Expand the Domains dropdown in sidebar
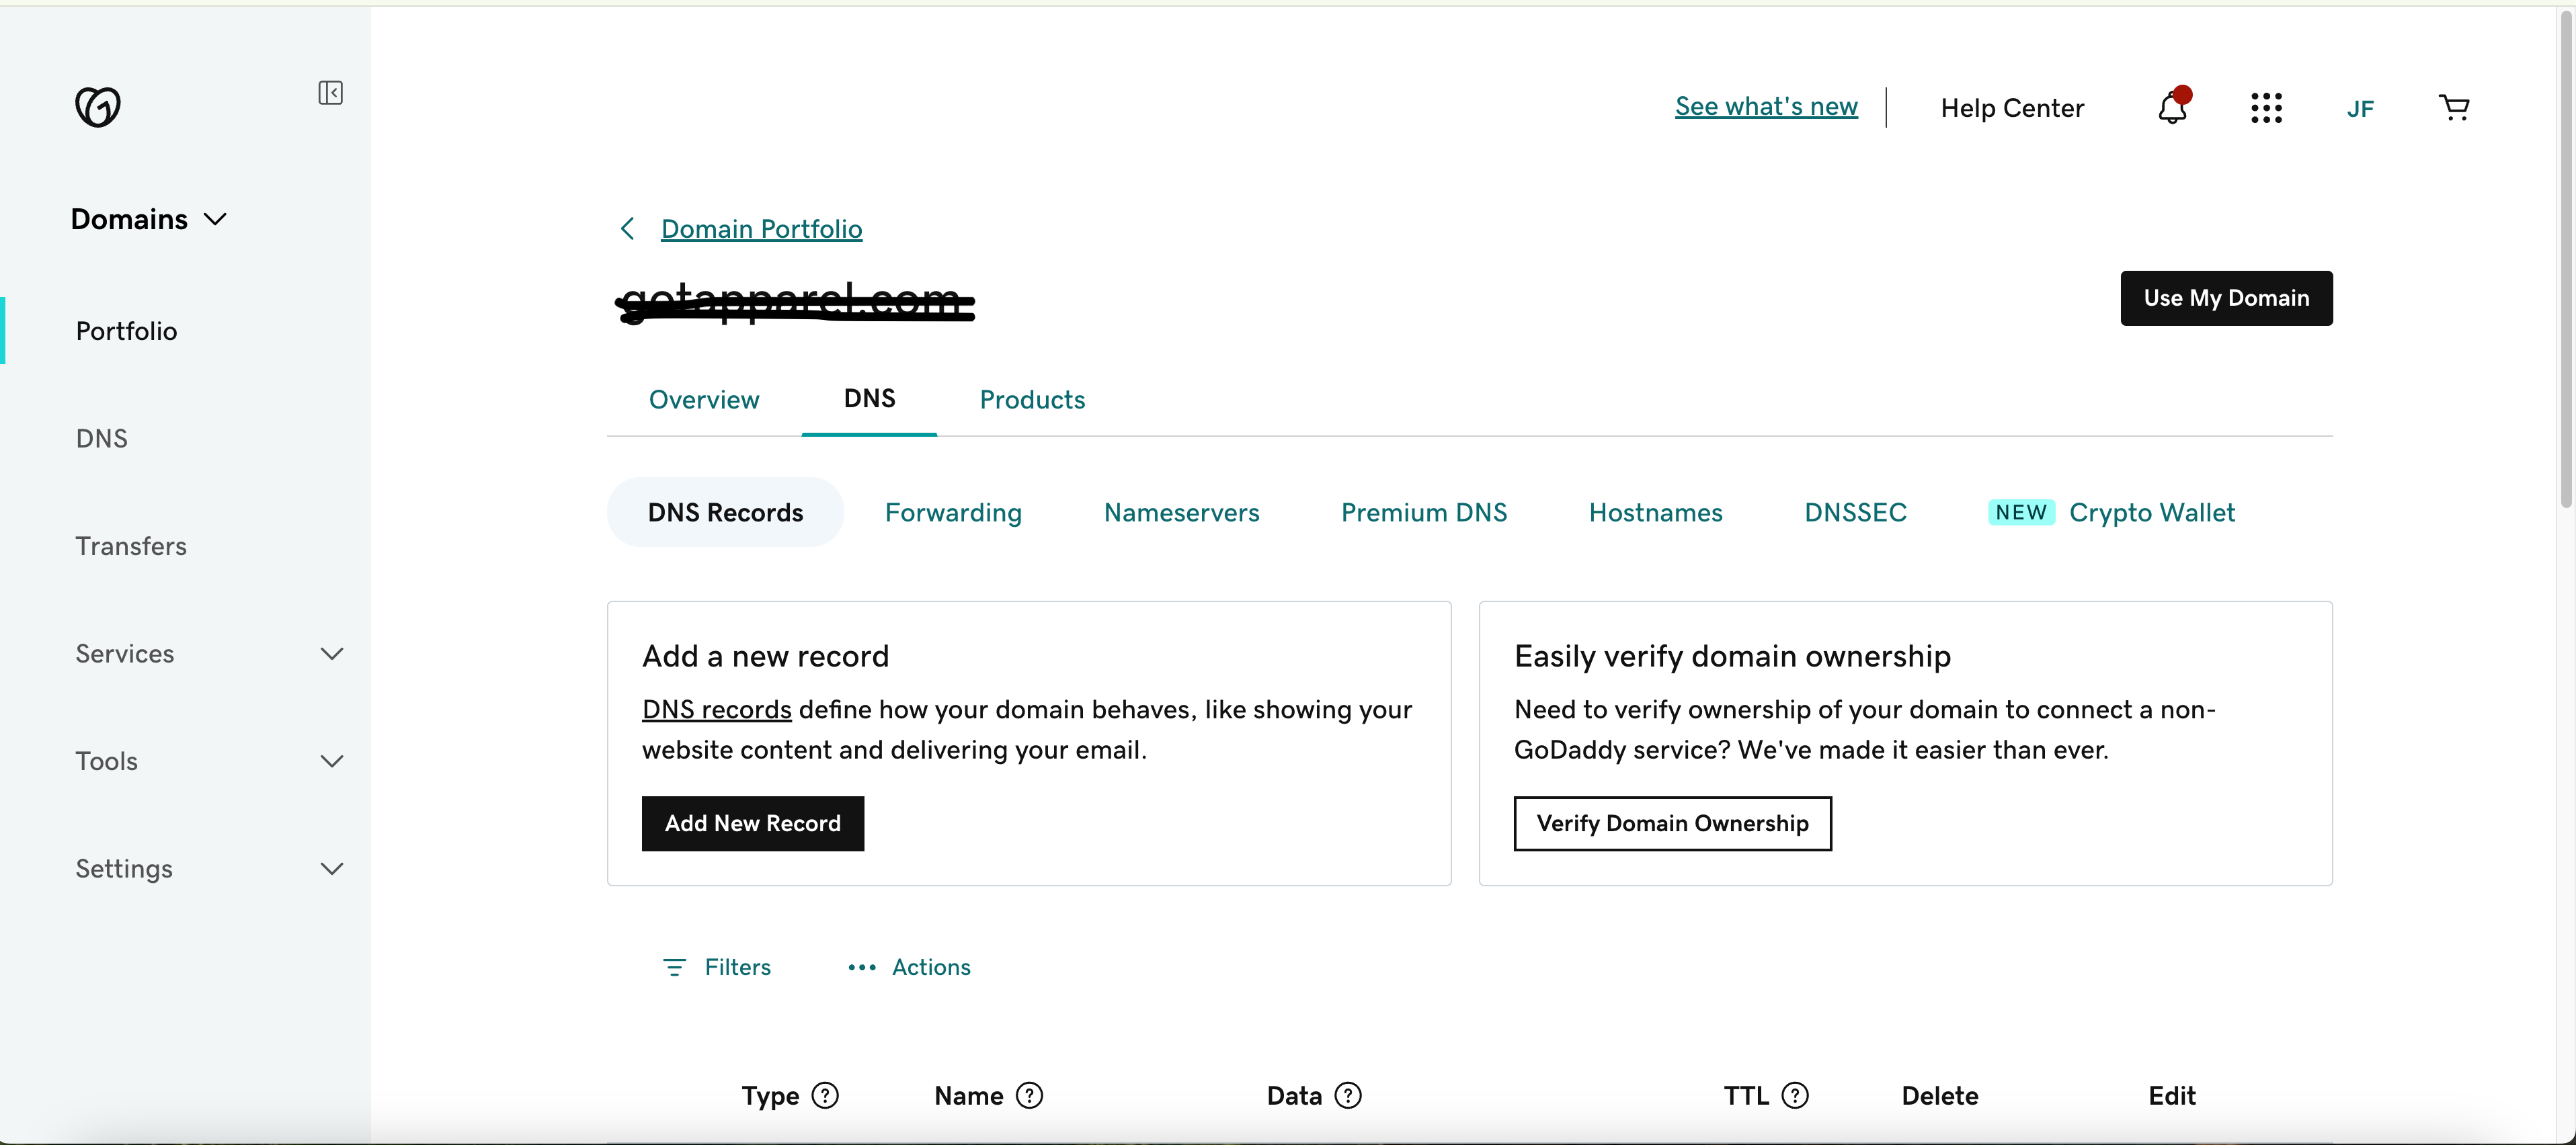This screenshot has width=2576, height=1145. click(149, 219)
